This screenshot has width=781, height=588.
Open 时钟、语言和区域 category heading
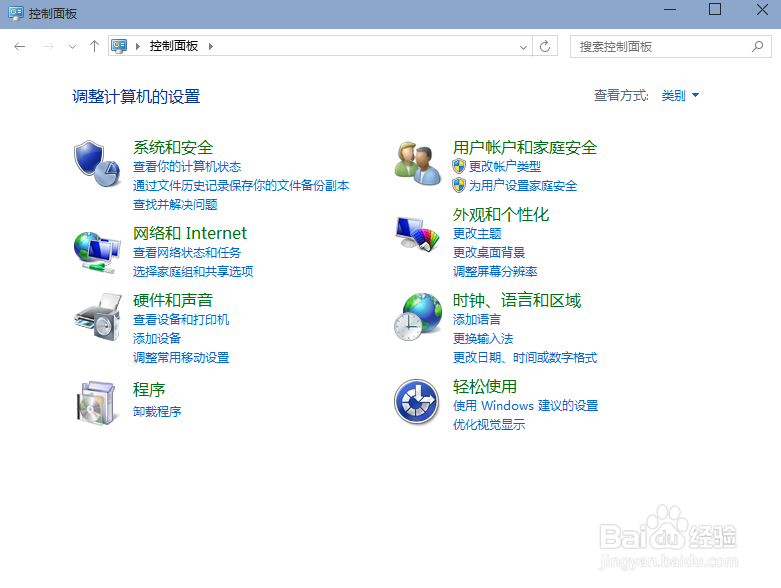pyautogui.click(x=517, y=300)
